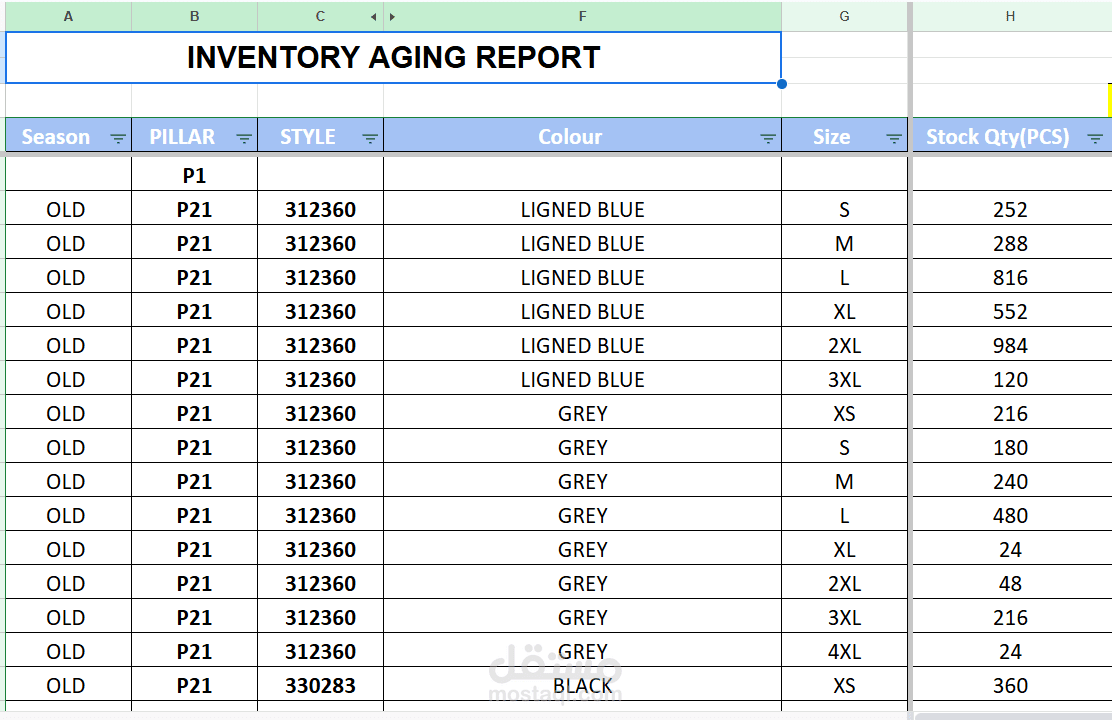Click the stock quantity cell 984

1010,346
